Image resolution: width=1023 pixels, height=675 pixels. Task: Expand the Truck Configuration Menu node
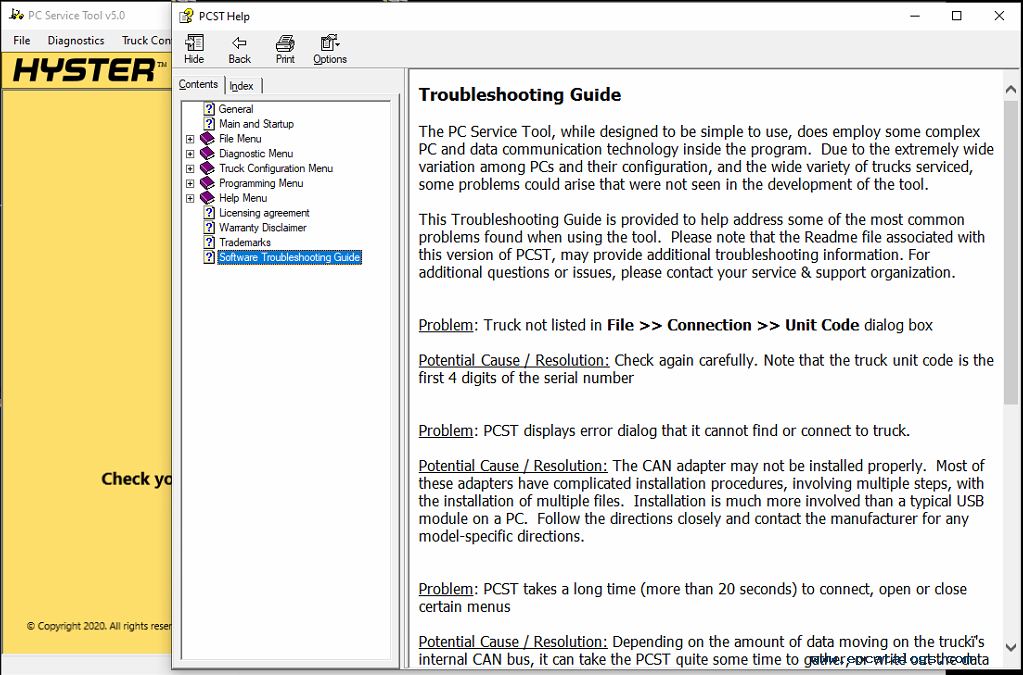pos(190,169)
